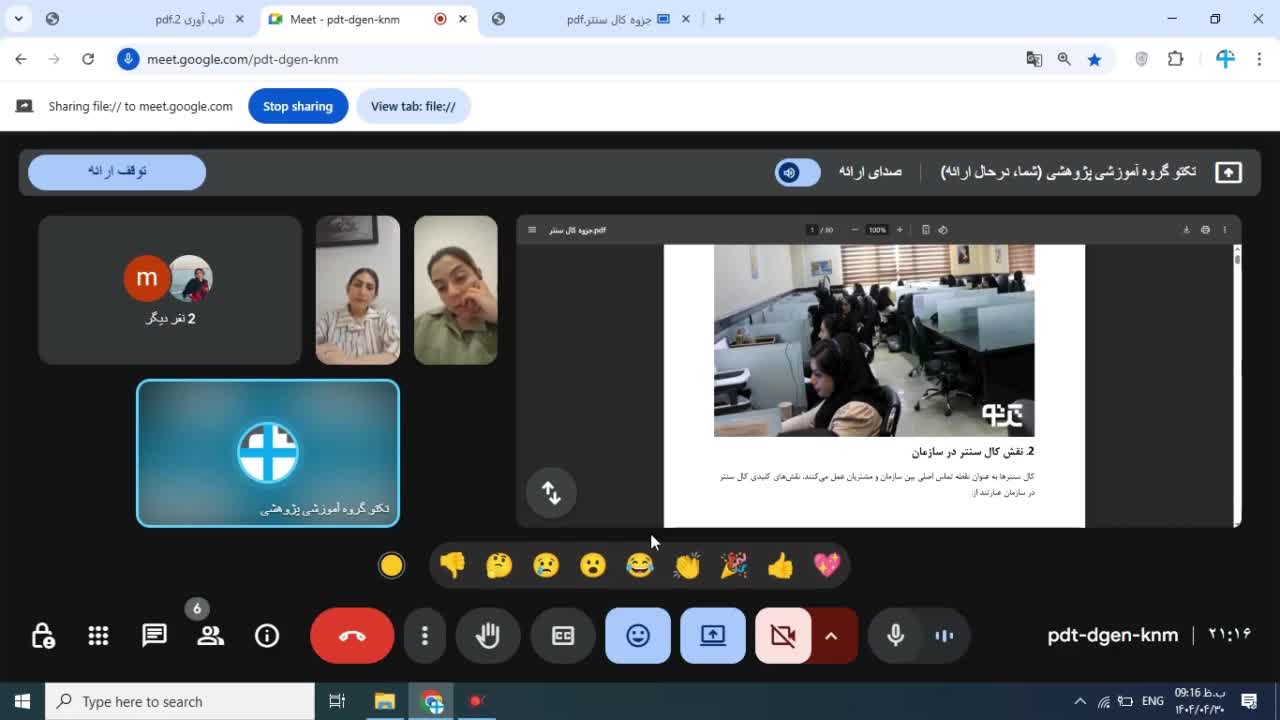Open host controls lock icon
Screen dimensions: 1280x720
pos(43,636)
